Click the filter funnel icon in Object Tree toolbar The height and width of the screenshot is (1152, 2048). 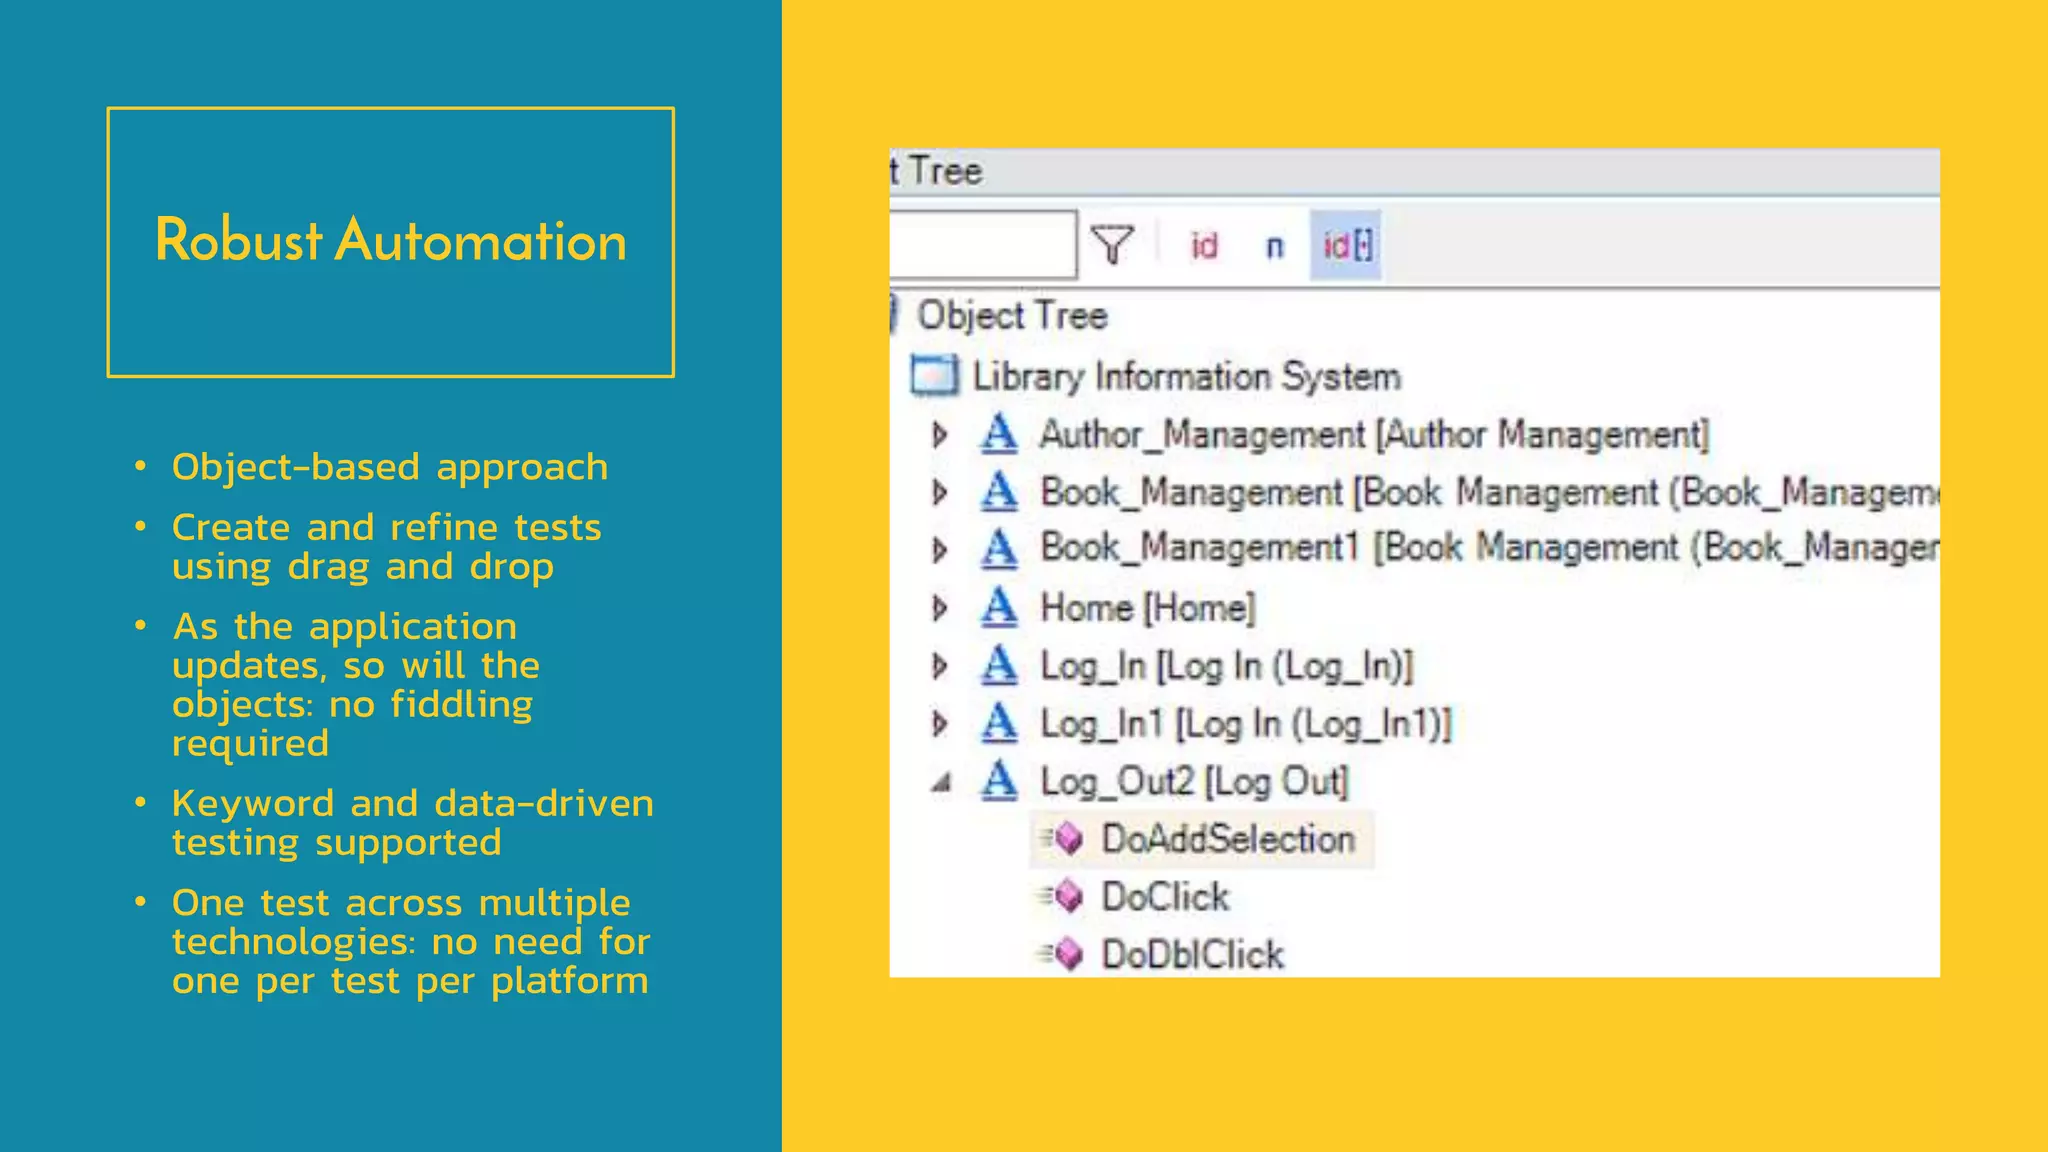[1112, 244]
